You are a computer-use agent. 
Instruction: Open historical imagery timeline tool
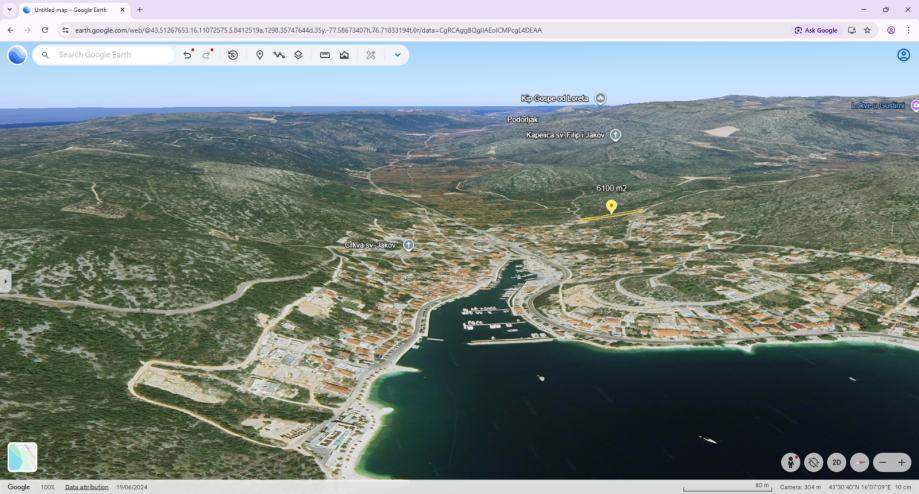tap(233, 54)
